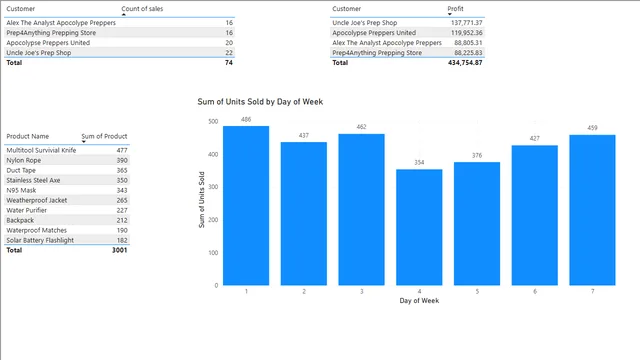Click profit value 88,805.31
The width and height of the screenshot is (640, 360).
click(x=468, y=43)
